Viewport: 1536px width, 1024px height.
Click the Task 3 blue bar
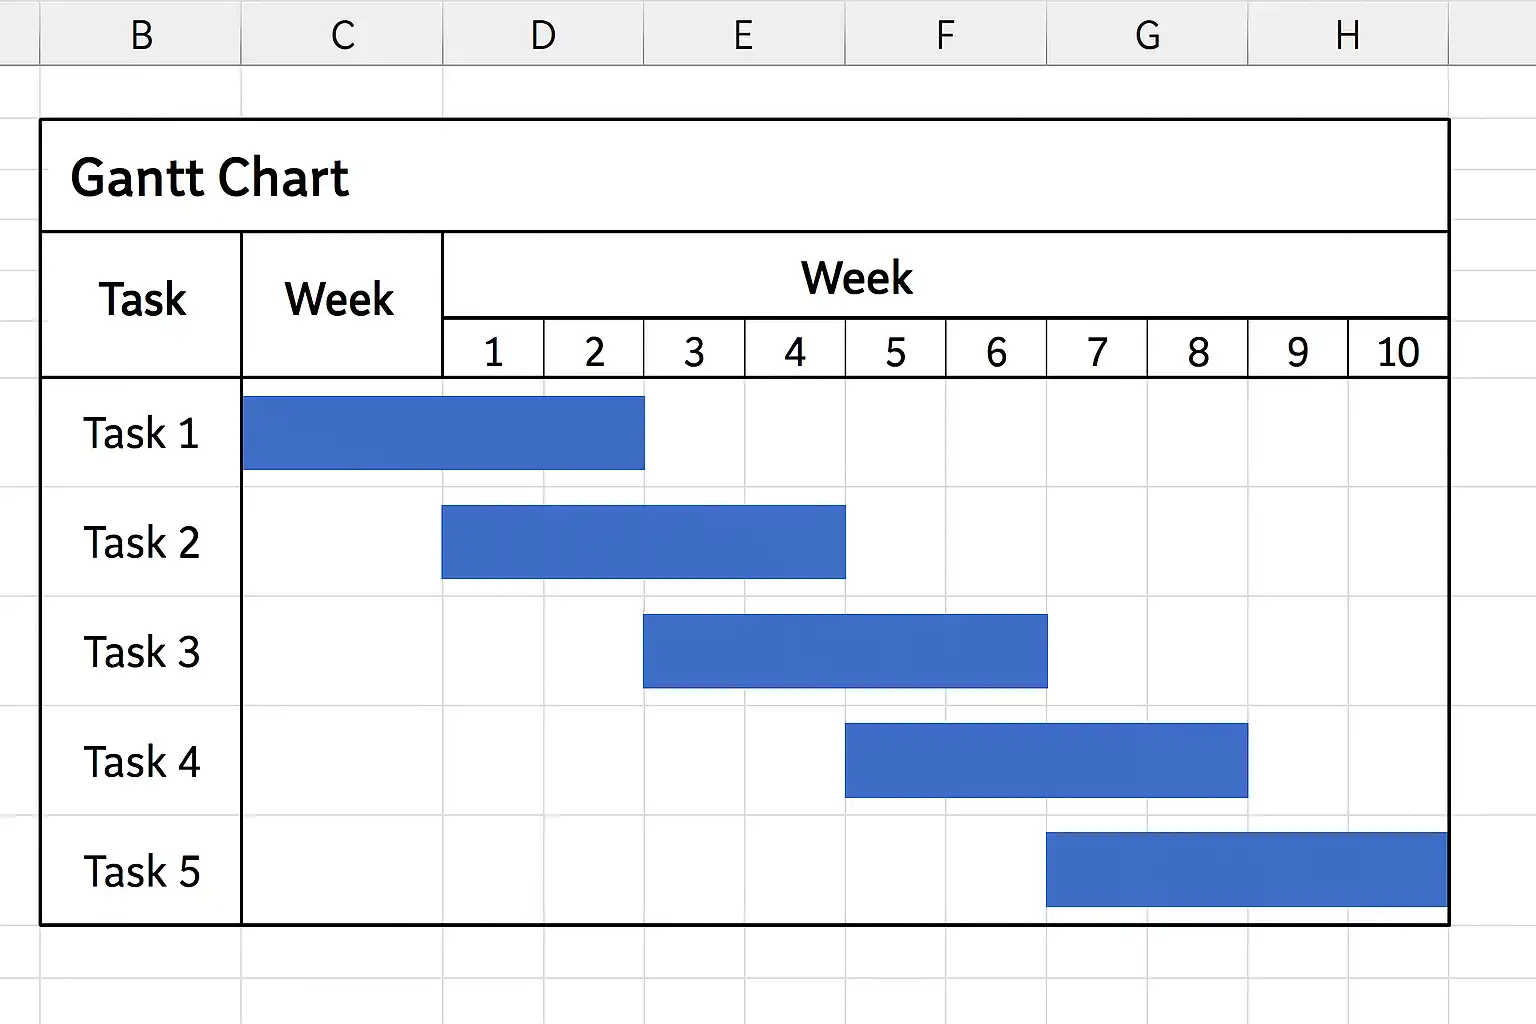click(x=845, y=651)
